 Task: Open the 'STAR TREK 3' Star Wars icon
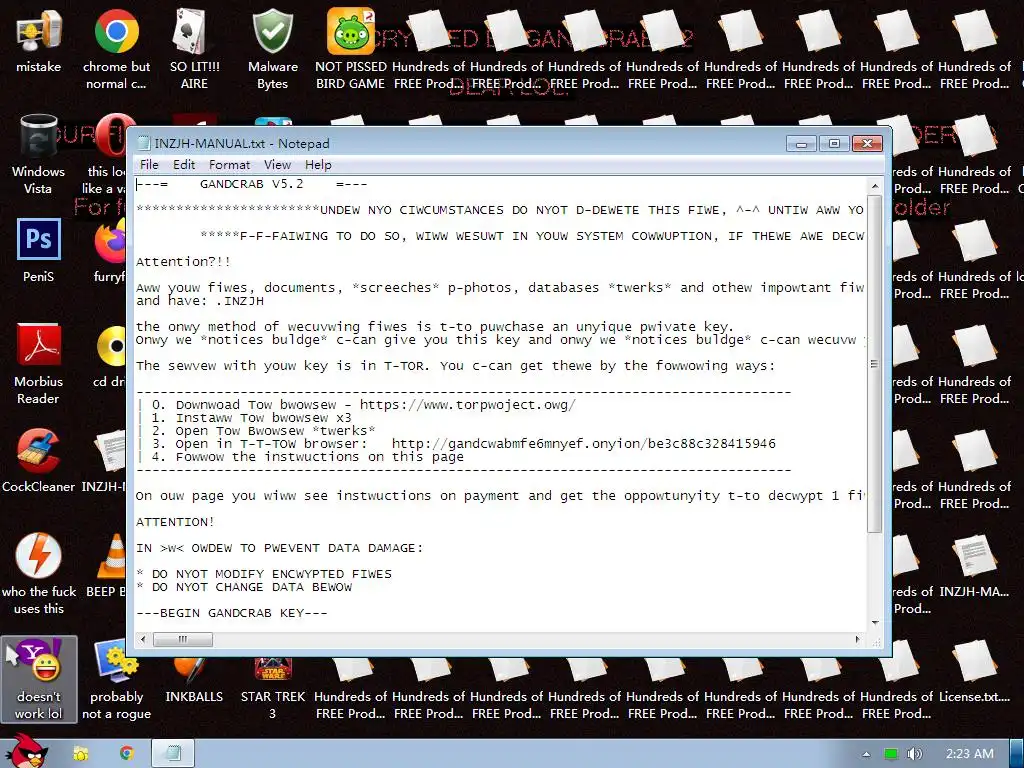tap(272, 686)
